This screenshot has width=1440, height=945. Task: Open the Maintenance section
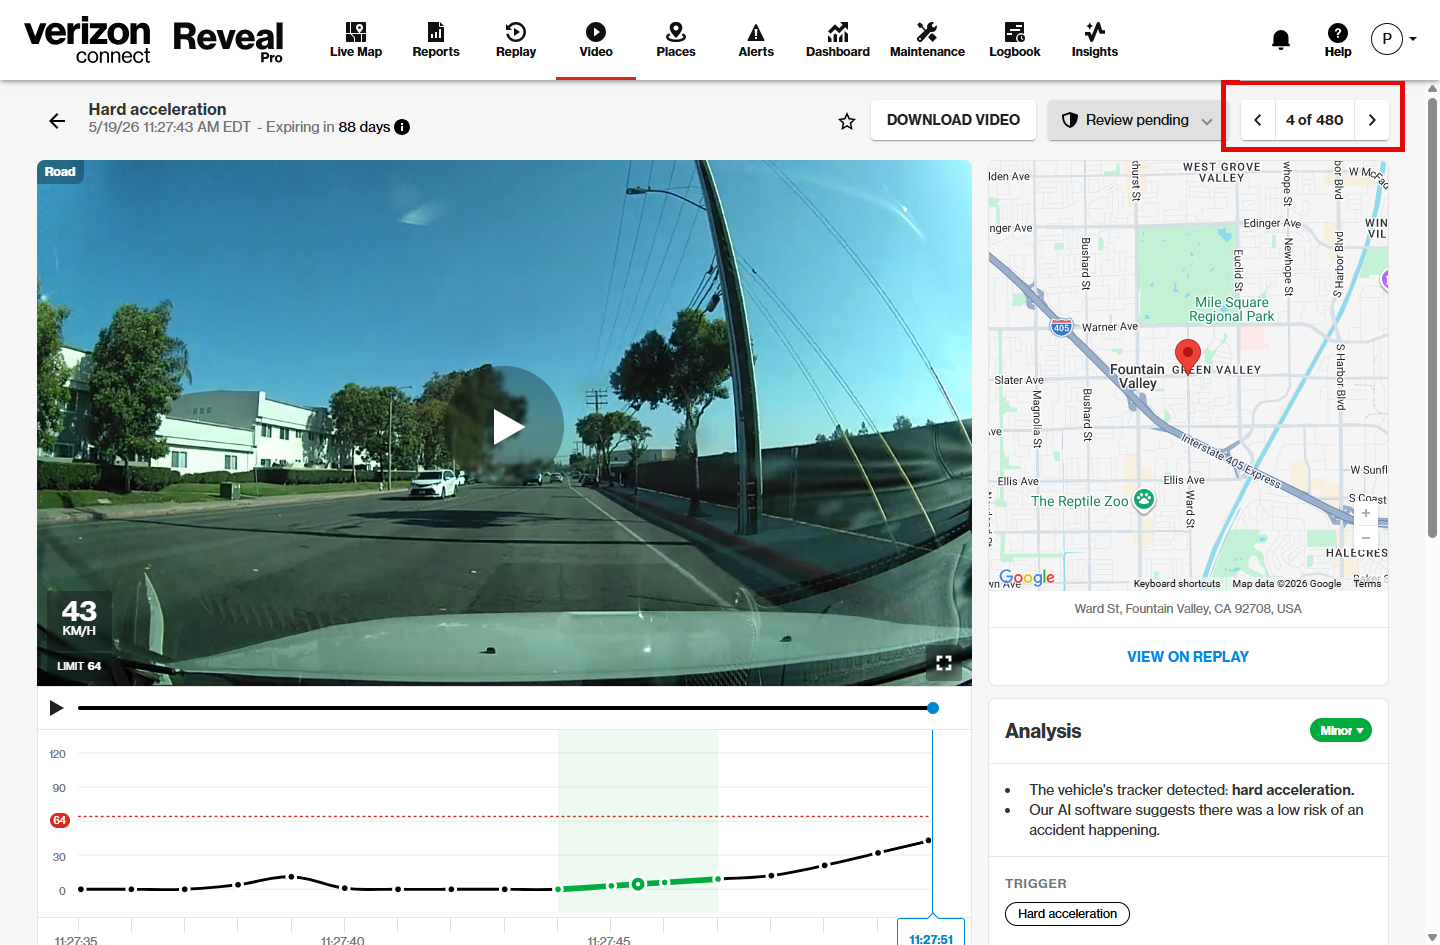point(927,40)
